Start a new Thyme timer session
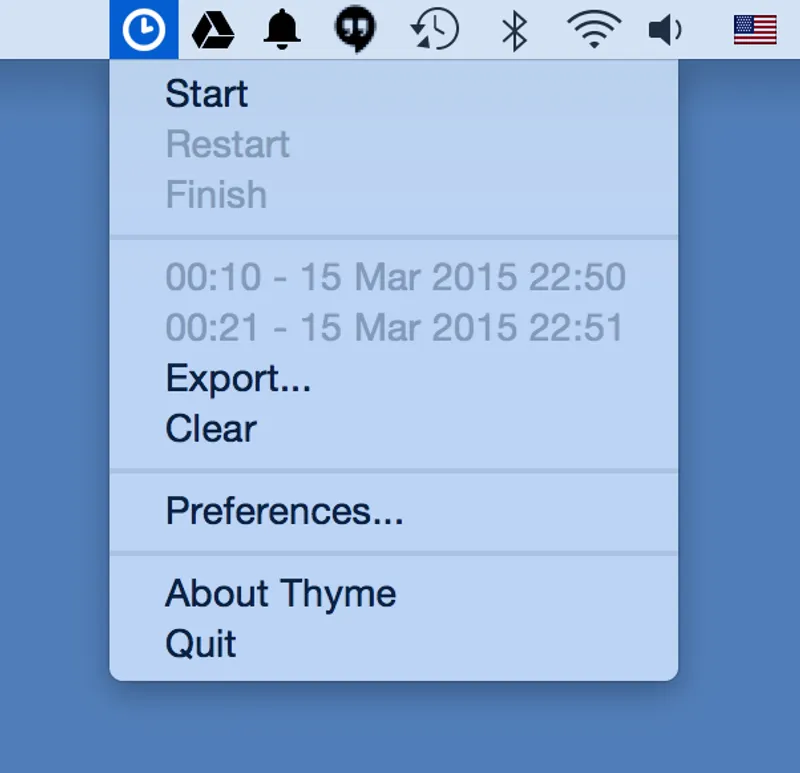Image resolution: width=800 pixels, height=773 pixels. point(207,94)
